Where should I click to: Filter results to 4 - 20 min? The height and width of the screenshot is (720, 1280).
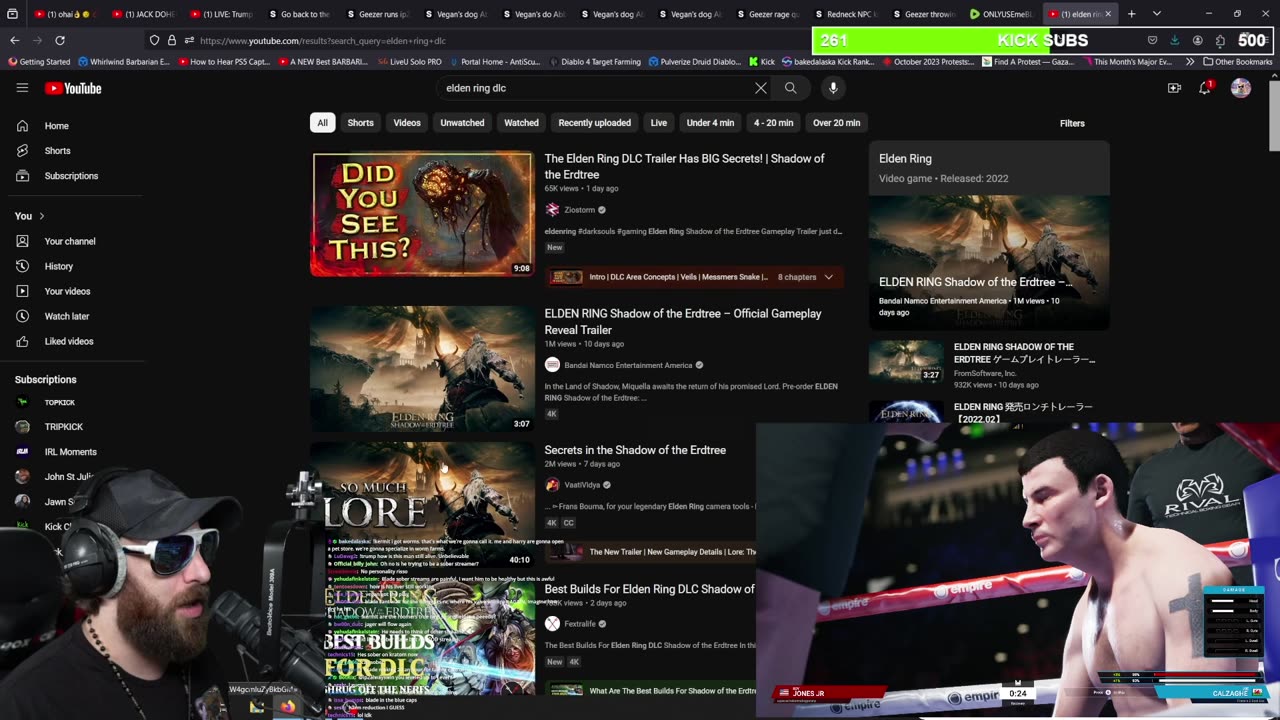(x=773, y=123)
